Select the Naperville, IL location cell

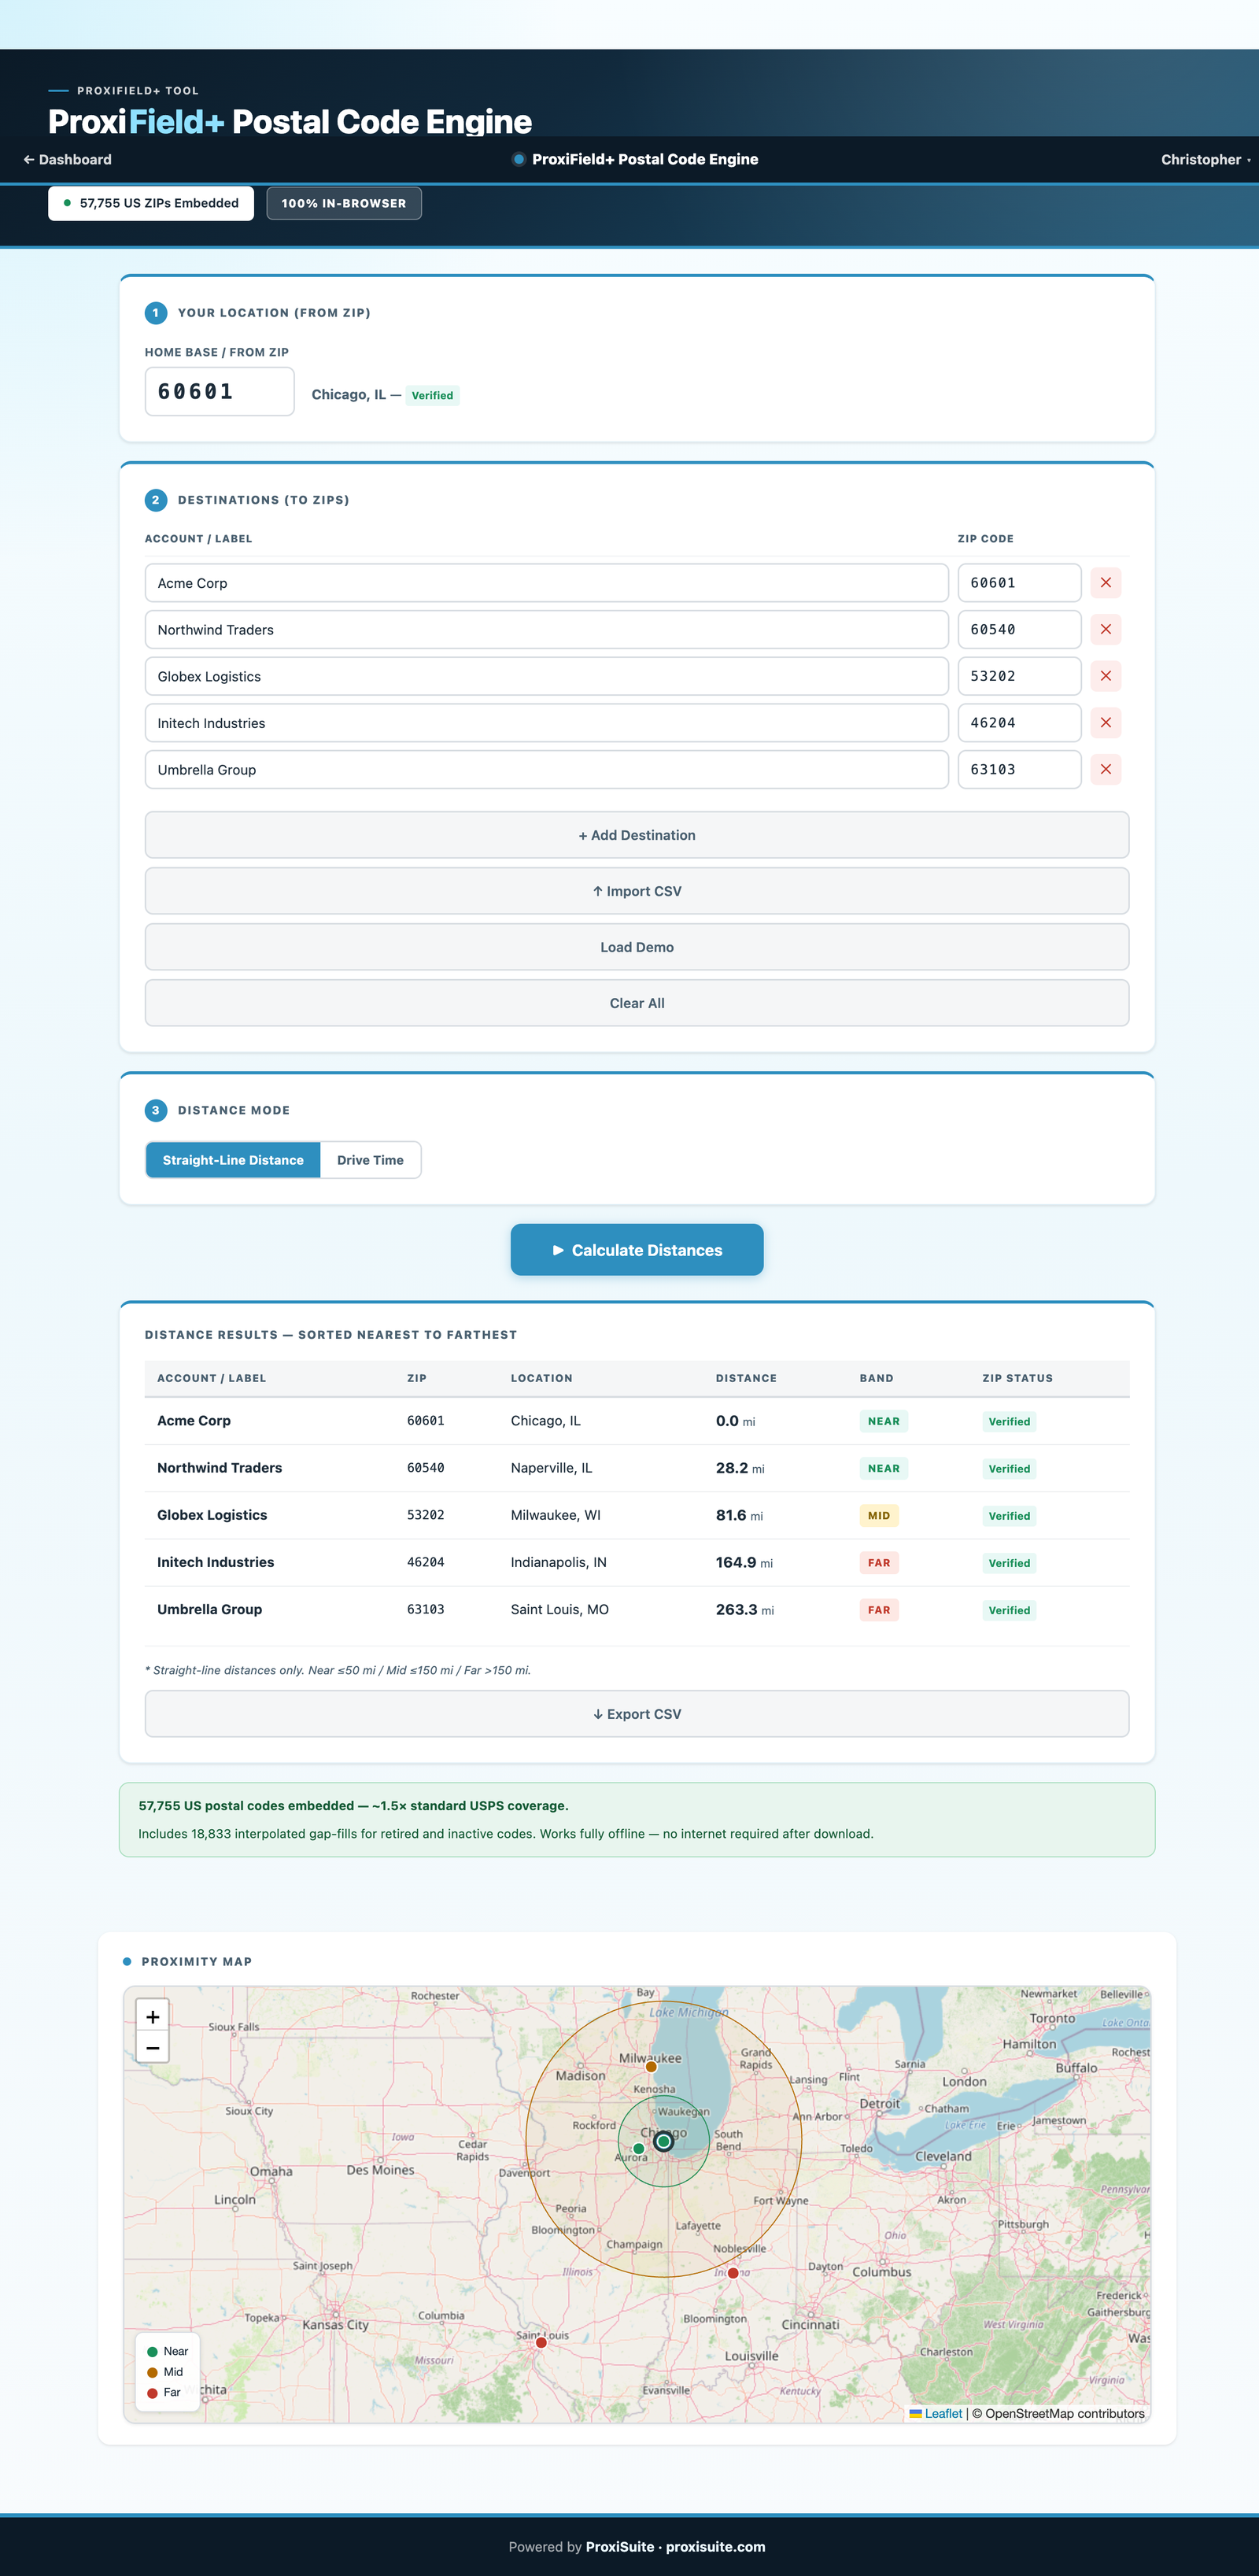(552, 1468)
